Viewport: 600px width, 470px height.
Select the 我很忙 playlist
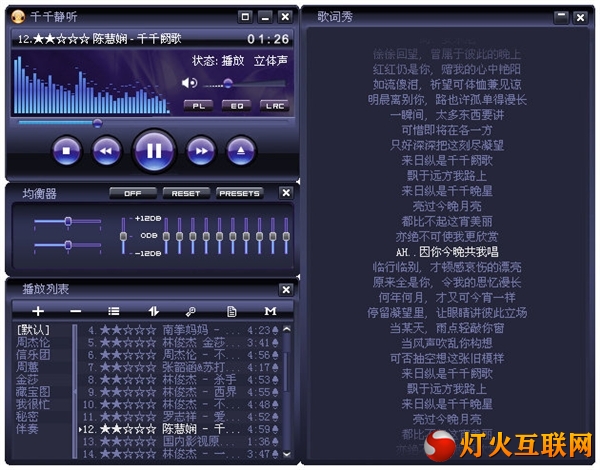[33, 404]
